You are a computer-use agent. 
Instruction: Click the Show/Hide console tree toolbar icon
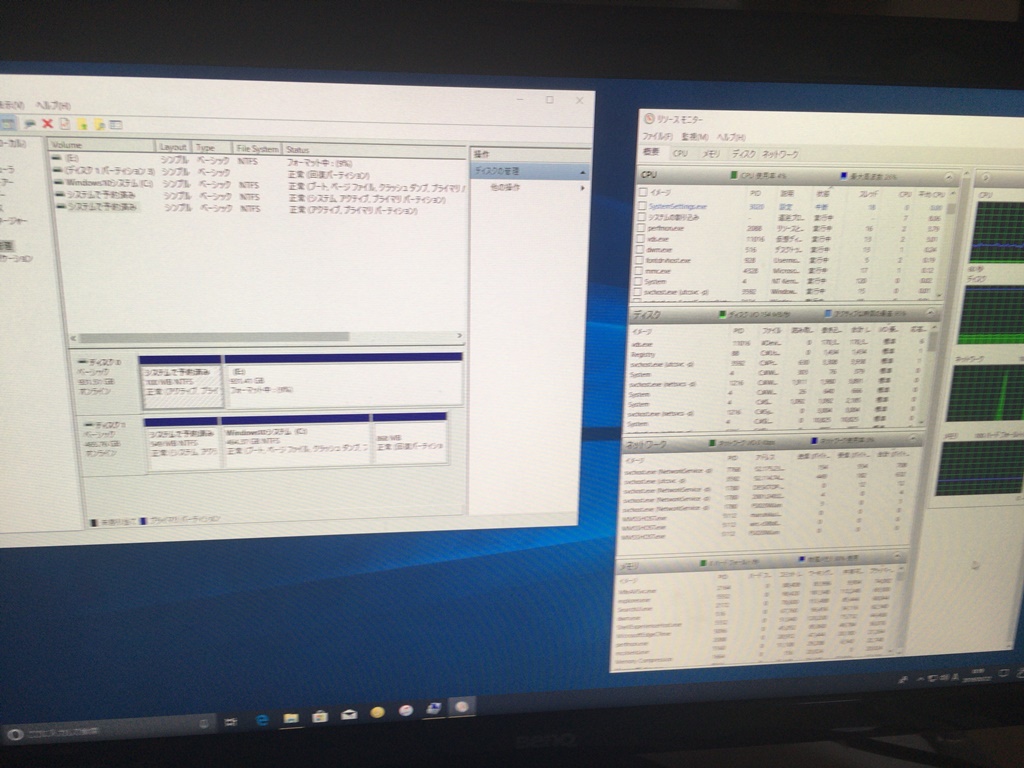[x=10, y=123]
